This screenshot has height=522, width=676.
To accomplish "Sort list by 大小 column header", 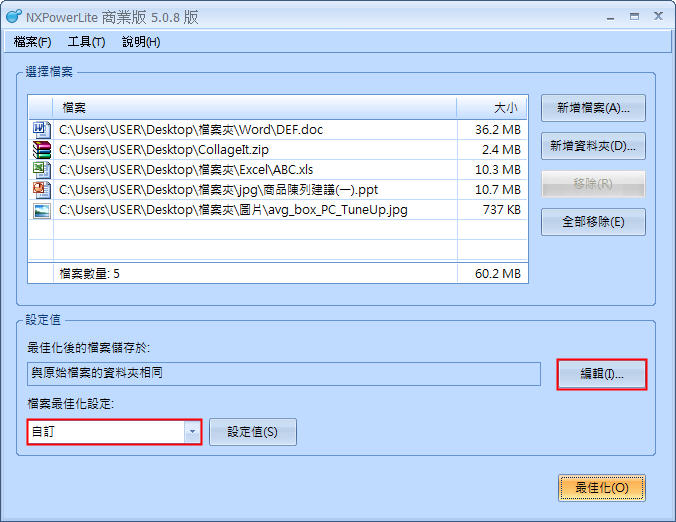I will (x=492, y=107).
